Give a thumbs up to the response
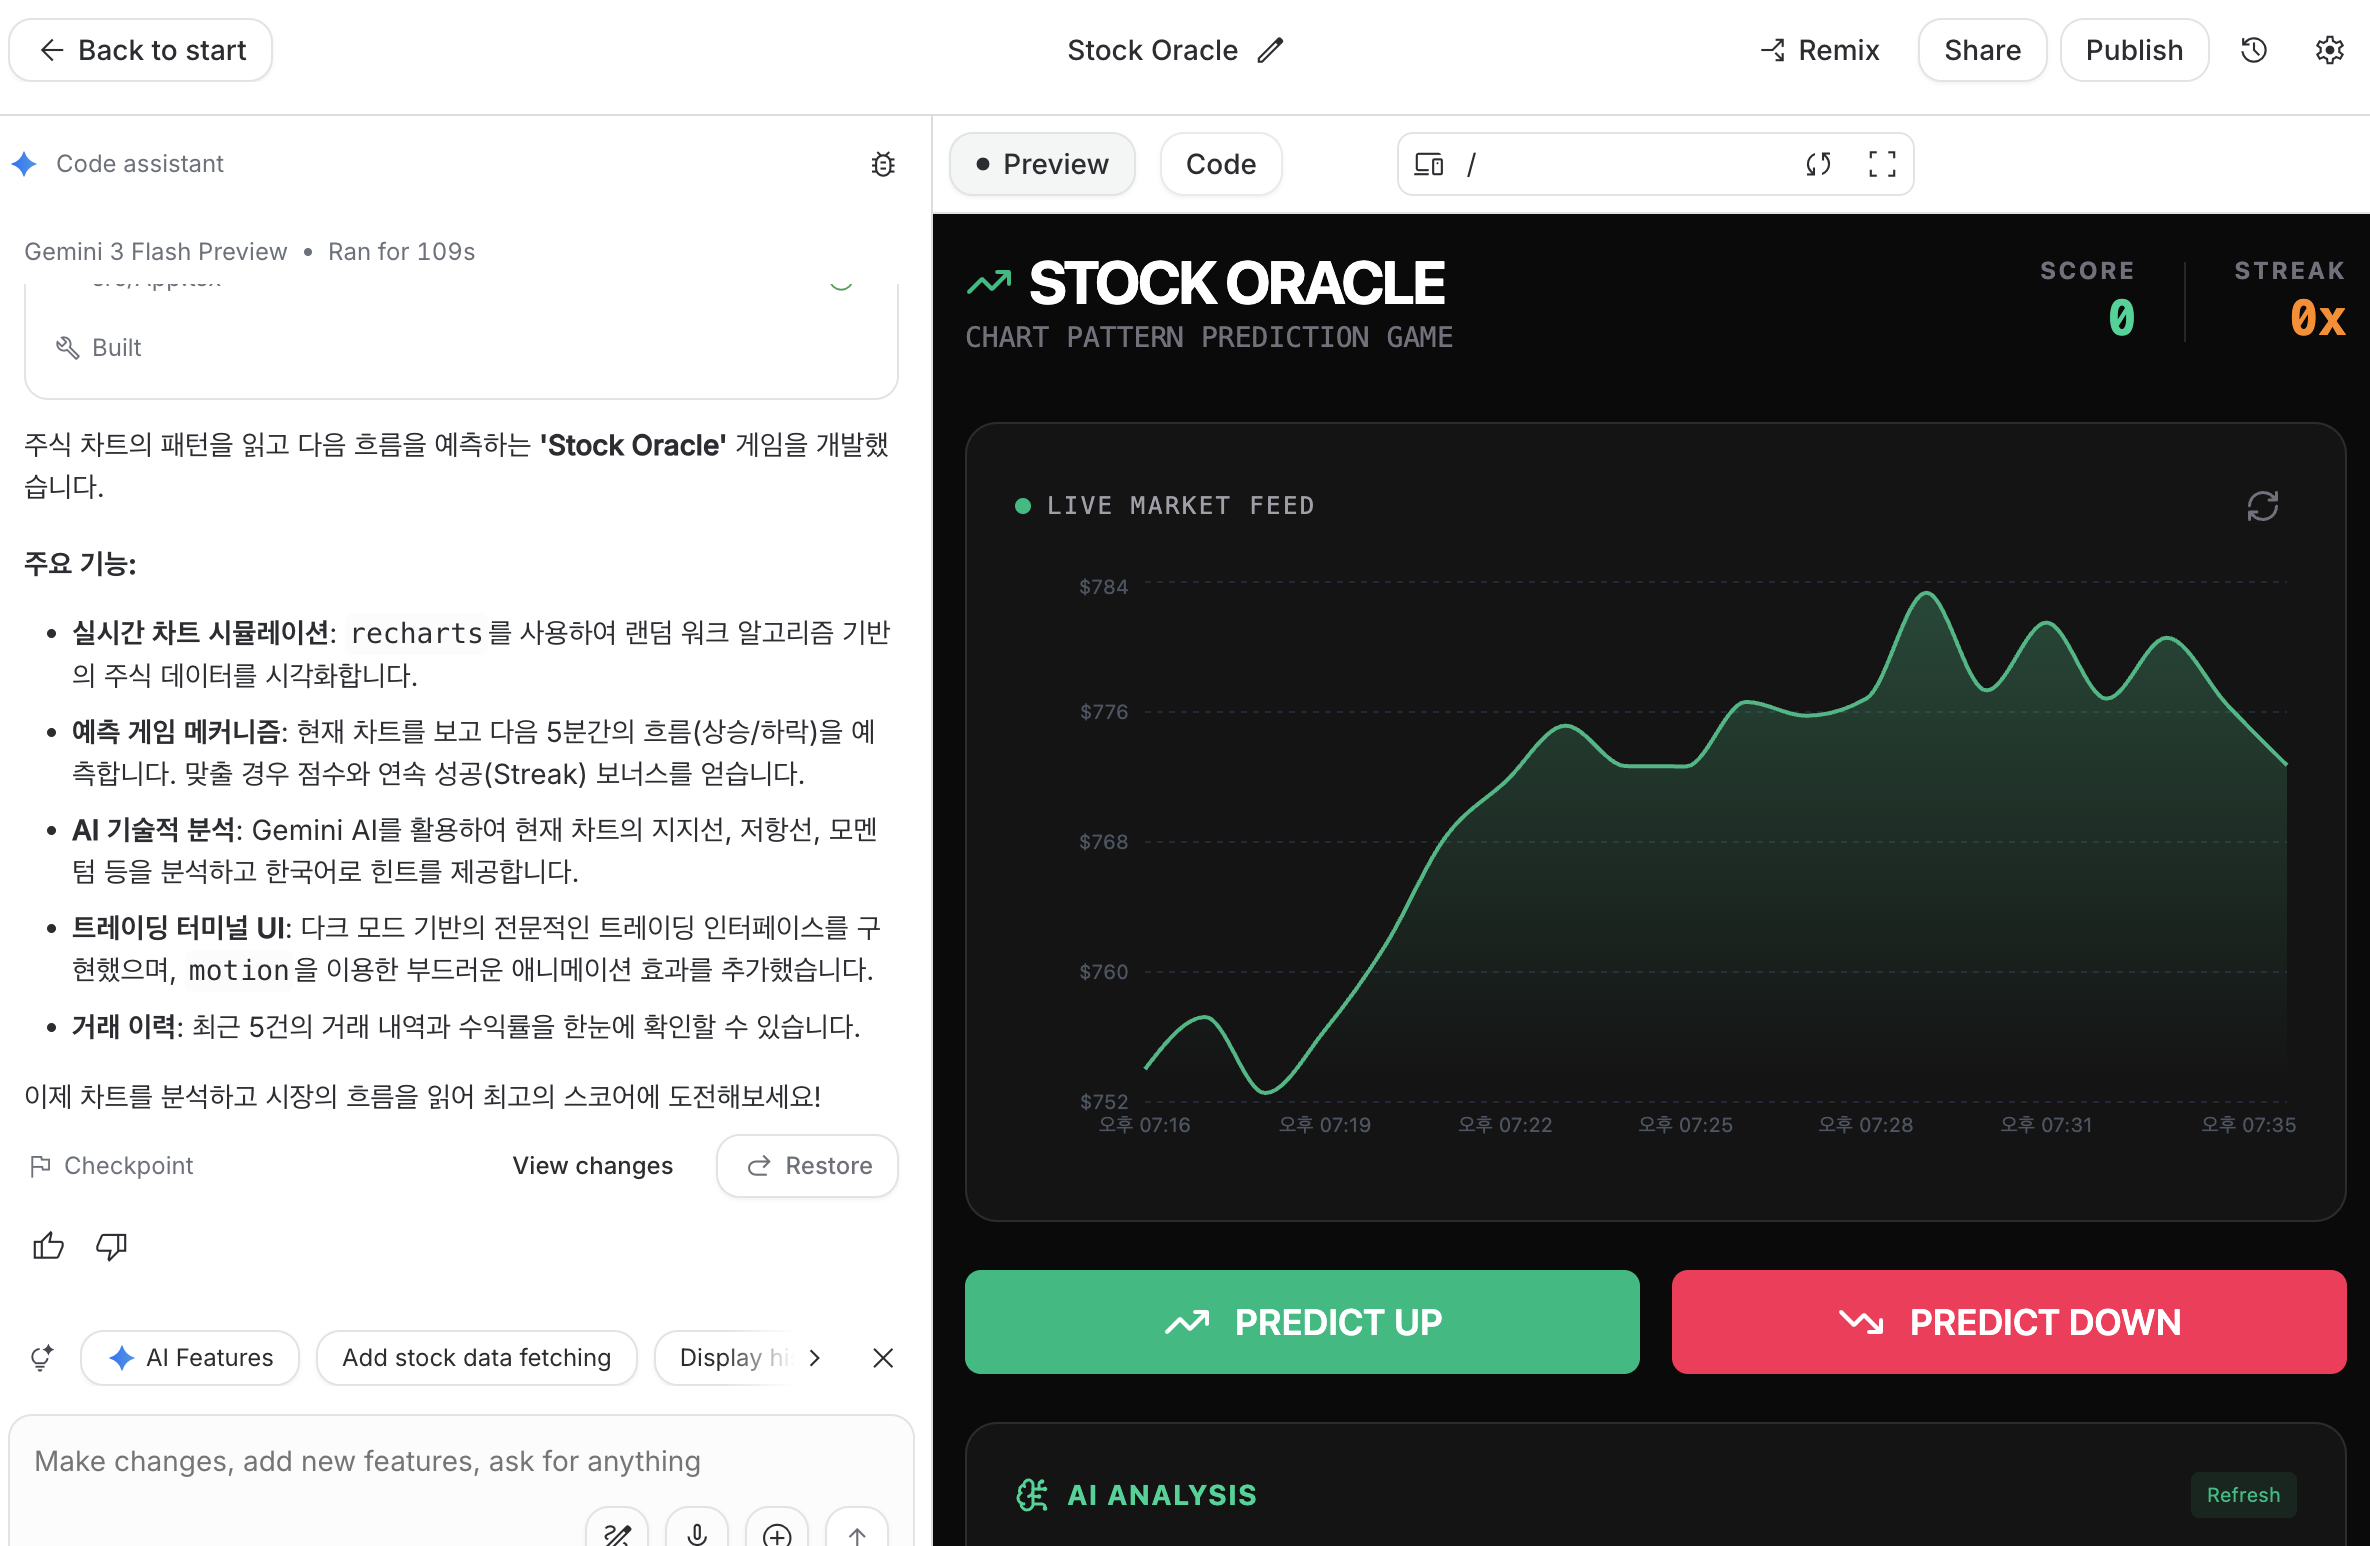Viewport: 2370px width, 1546px height. pyautogui.click(x=48, y=1246)
